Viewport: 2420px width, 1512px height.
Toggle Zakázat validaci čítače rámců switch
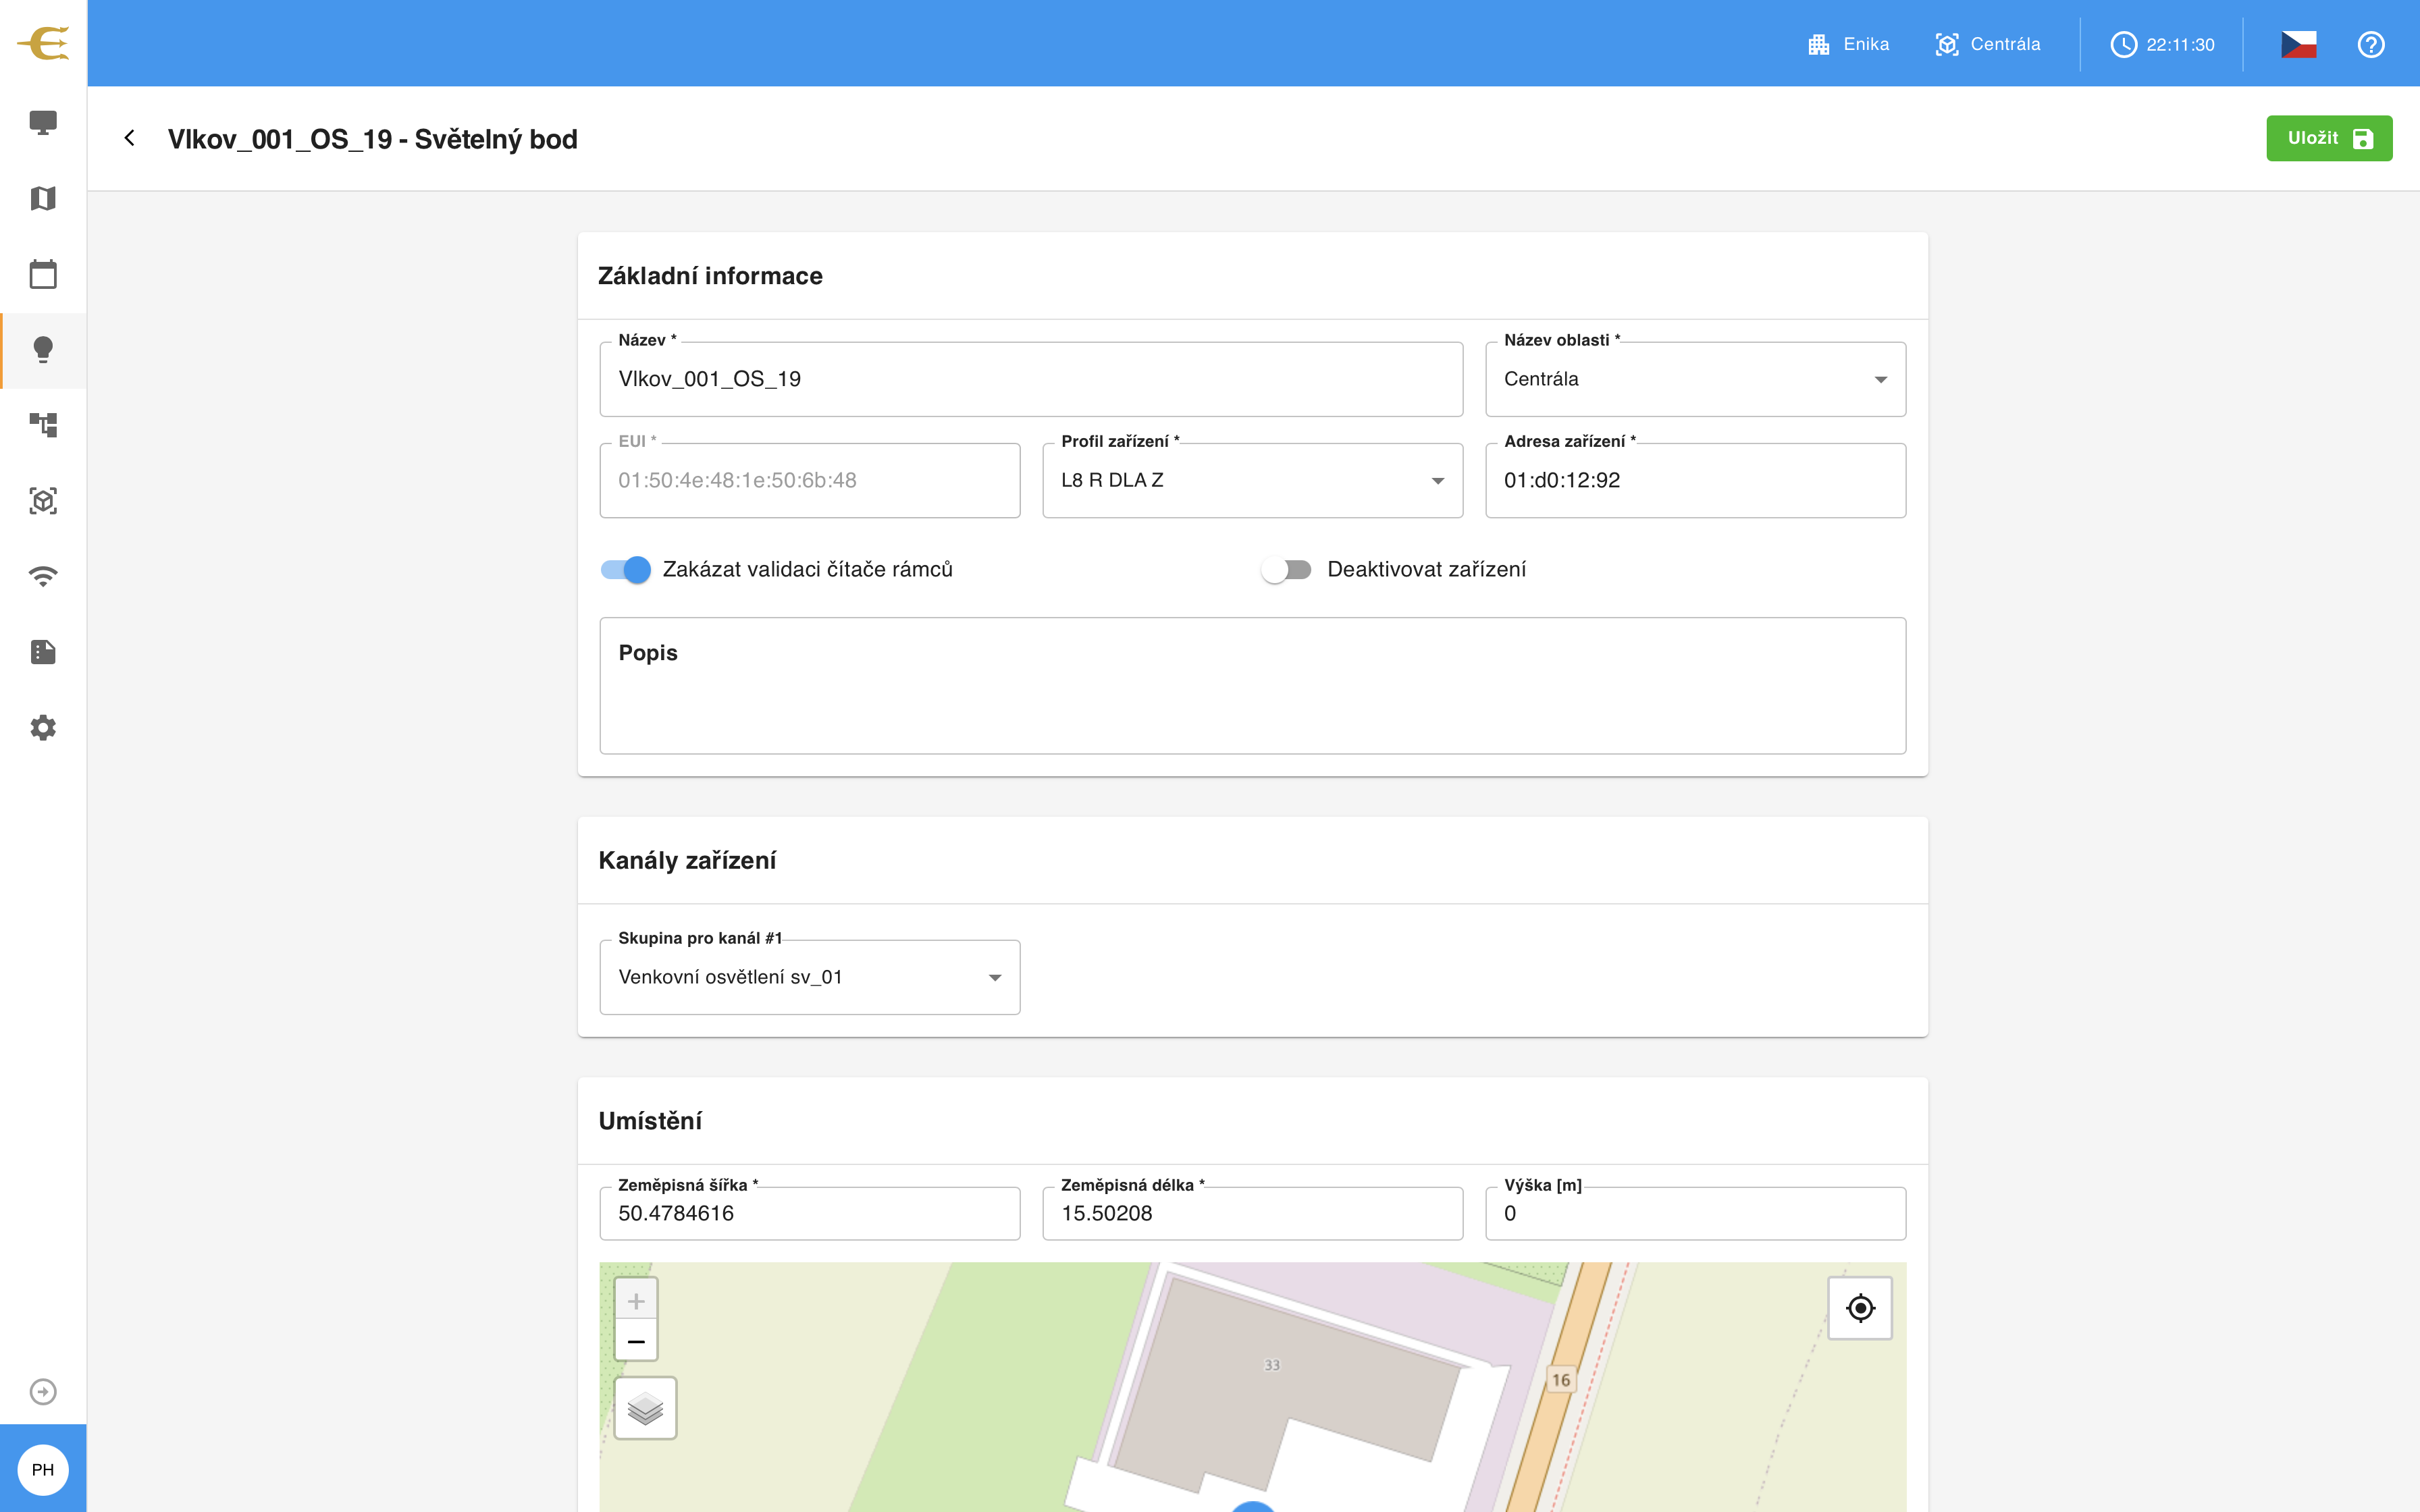pos(626,569)
